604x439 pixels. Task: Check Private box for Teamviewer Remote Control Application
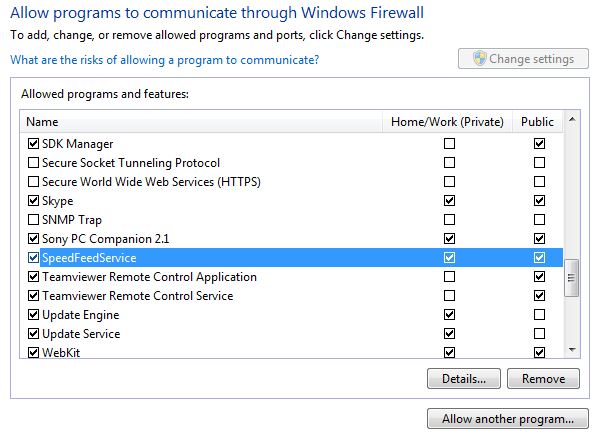tap(449, 276)
